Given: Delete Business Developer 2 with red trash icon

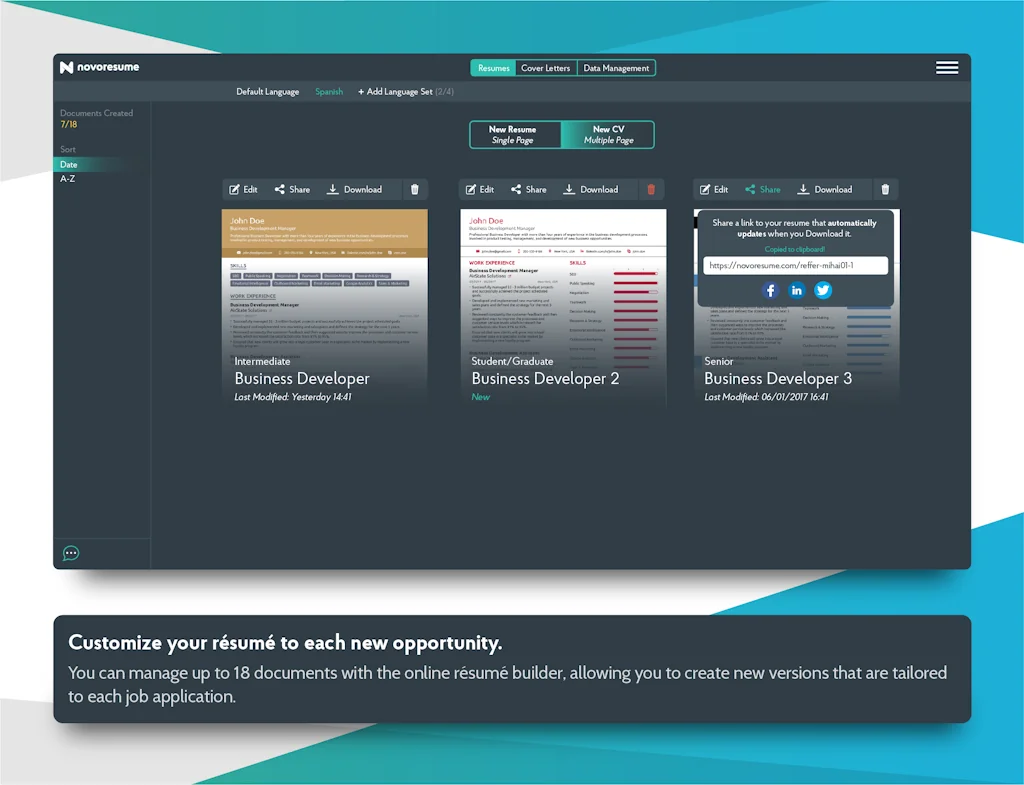Looking at the screenshot, I should pos(651,189).
